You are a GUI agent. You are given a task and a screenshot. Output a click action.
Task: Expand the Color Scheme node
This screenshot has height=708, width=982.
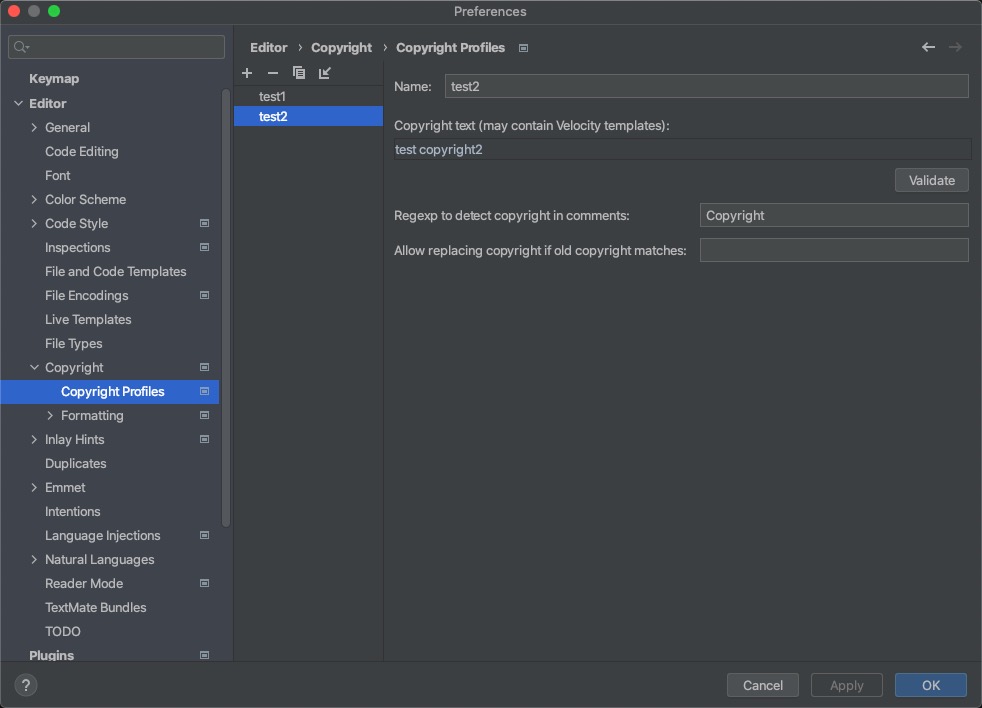[34, 199]
